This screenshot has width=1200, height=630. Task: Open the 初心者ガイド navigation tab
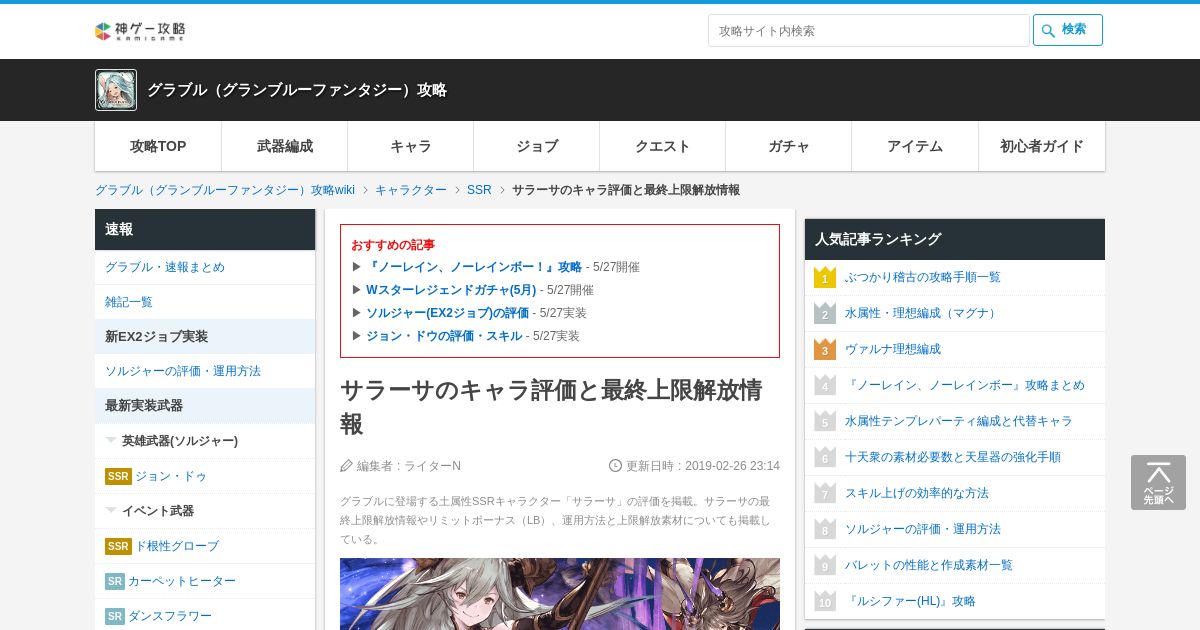pyautogui.click(x=1042, y=146)
